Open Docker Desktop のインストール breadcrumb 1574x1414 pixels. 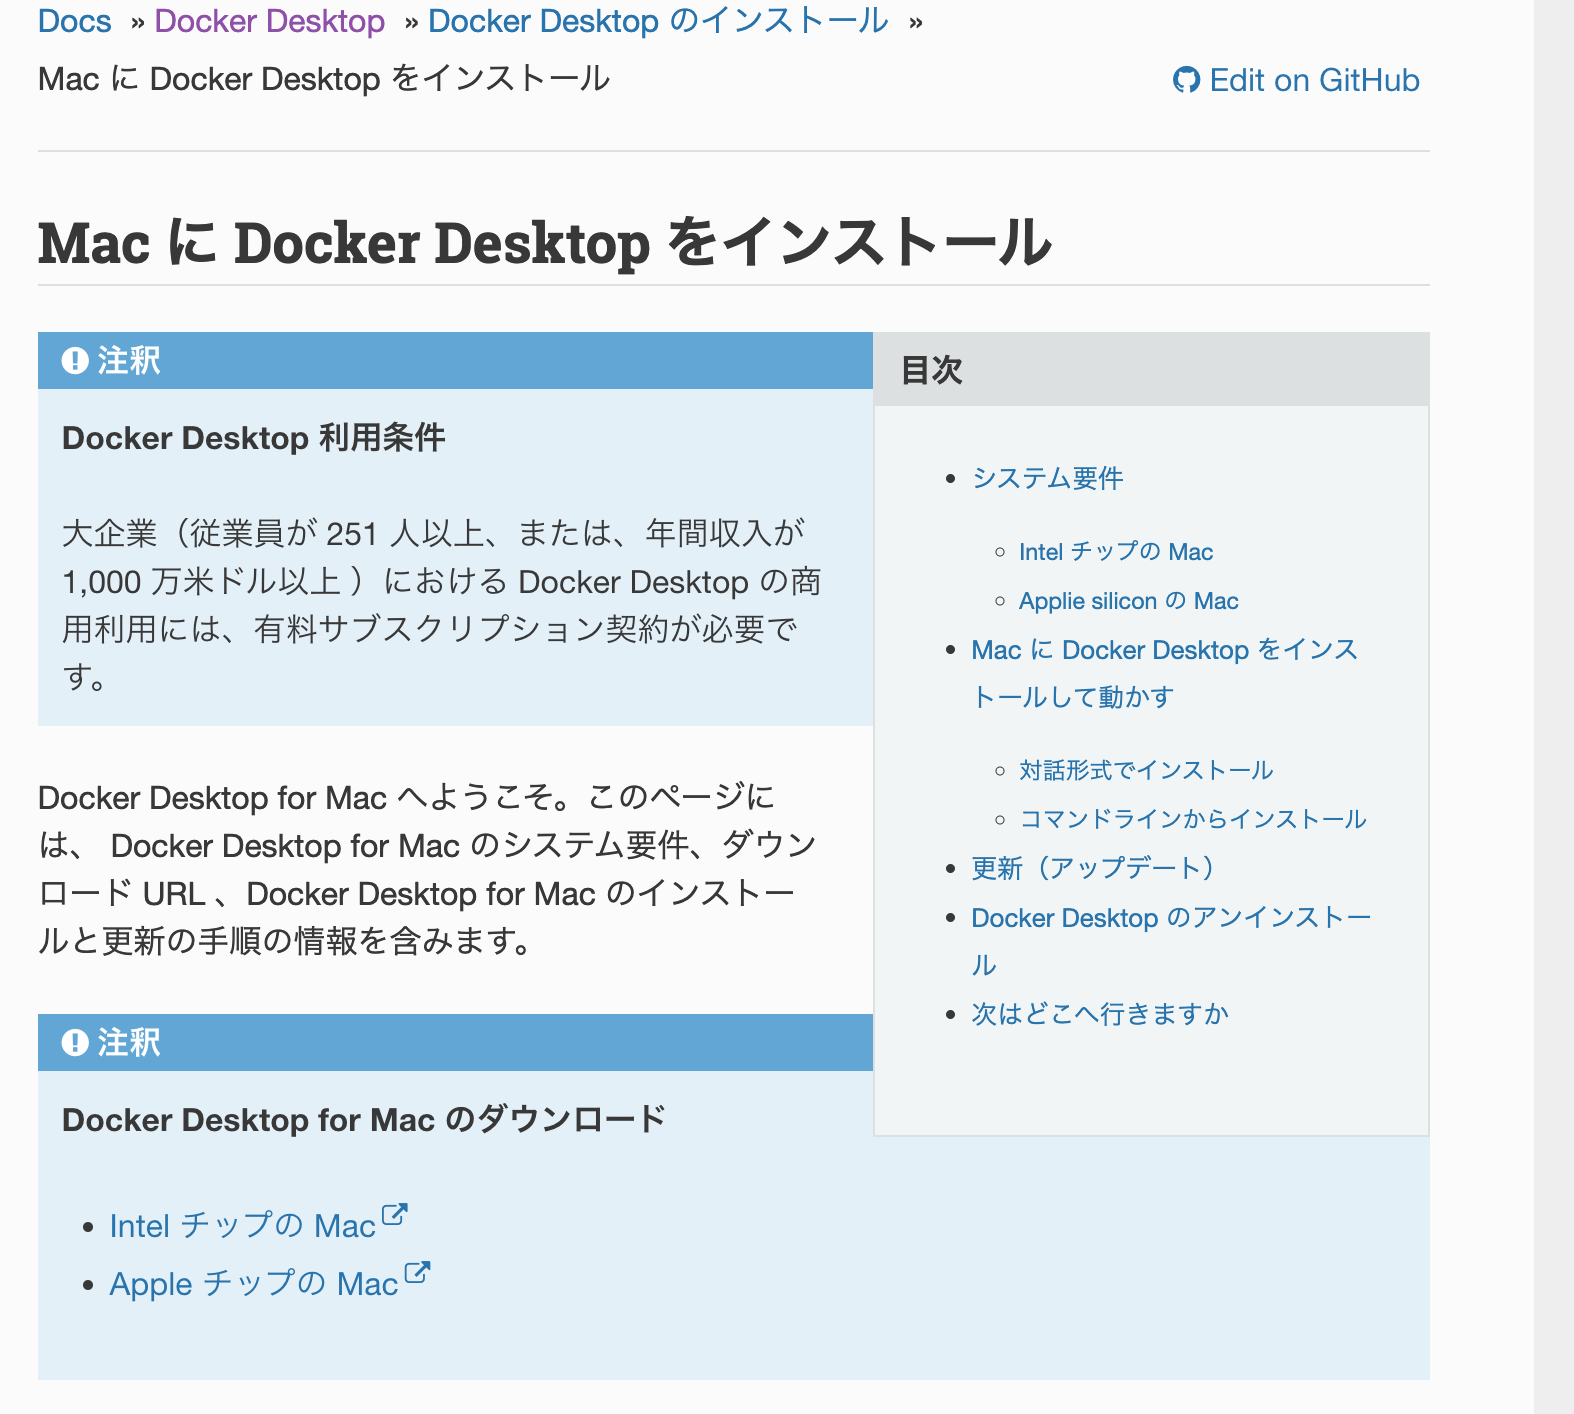tap(658, 21)
